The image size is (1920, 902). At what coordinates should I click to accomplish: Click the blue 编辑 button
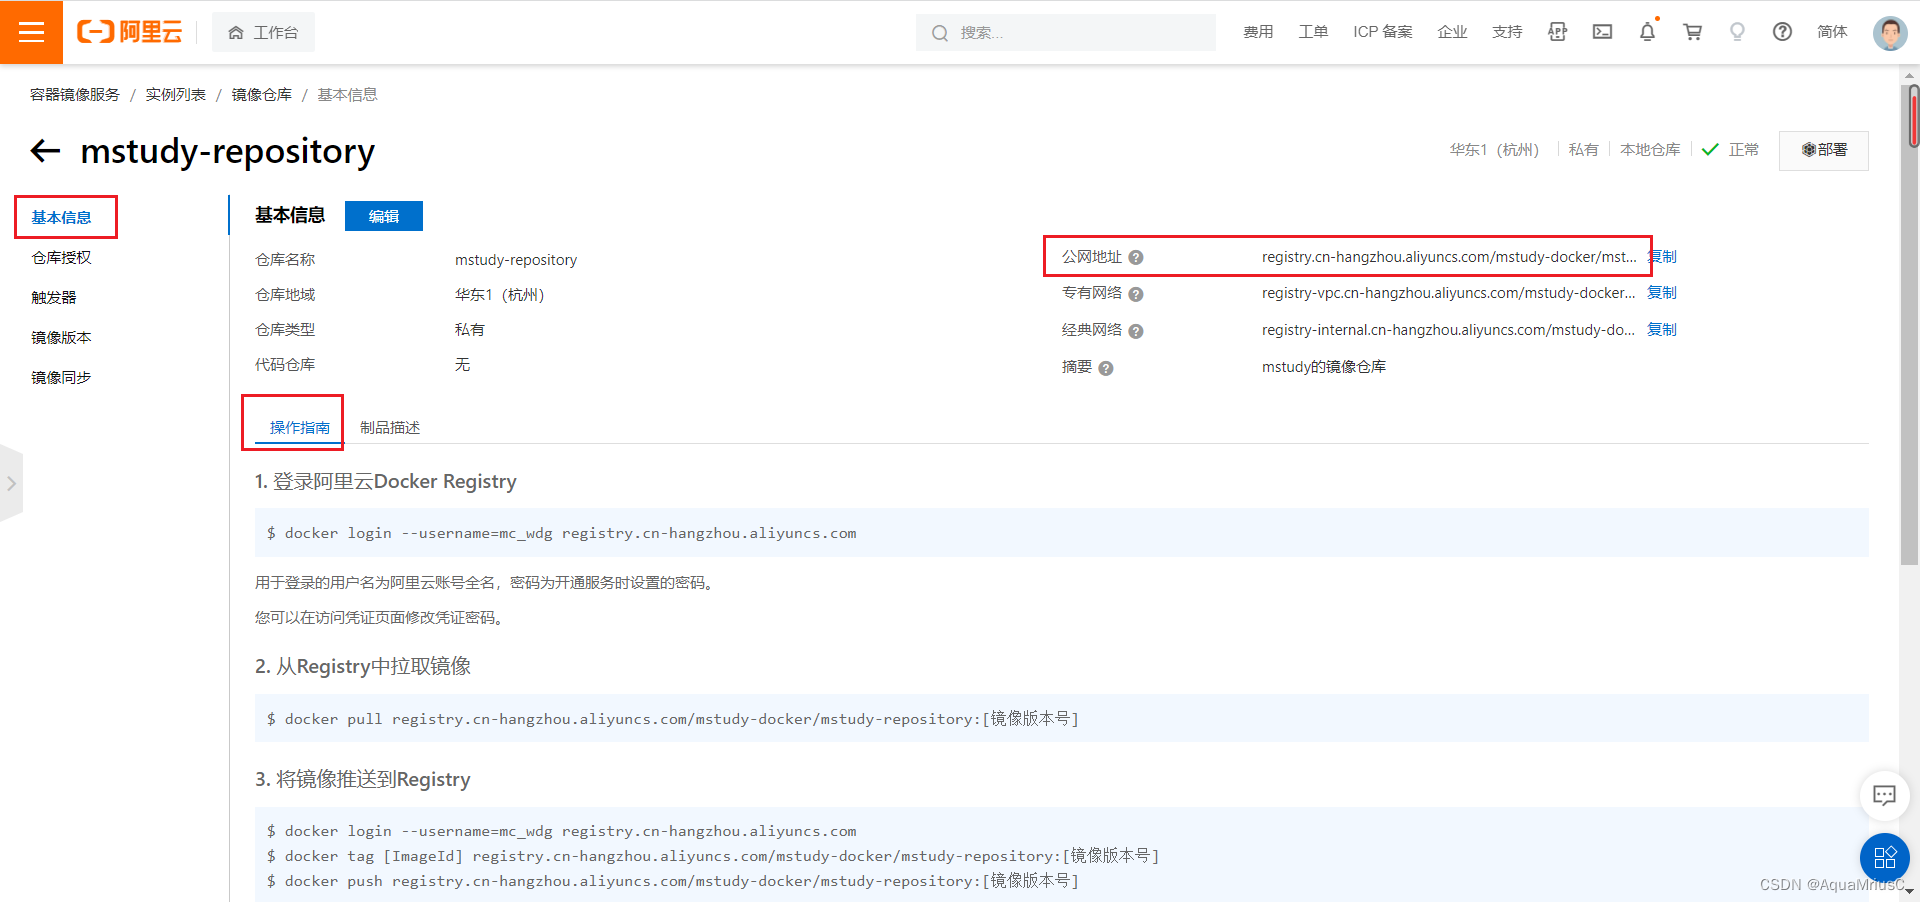(383, 216)
